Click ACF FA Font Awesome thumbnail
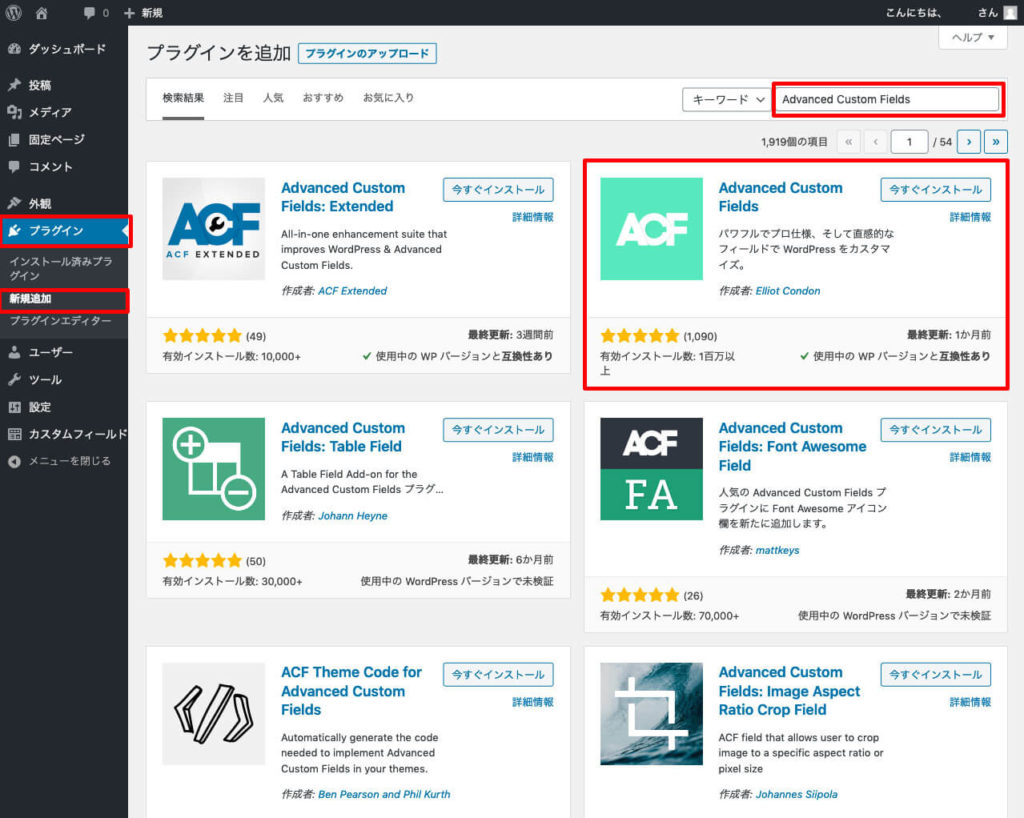 click(652, 469)
